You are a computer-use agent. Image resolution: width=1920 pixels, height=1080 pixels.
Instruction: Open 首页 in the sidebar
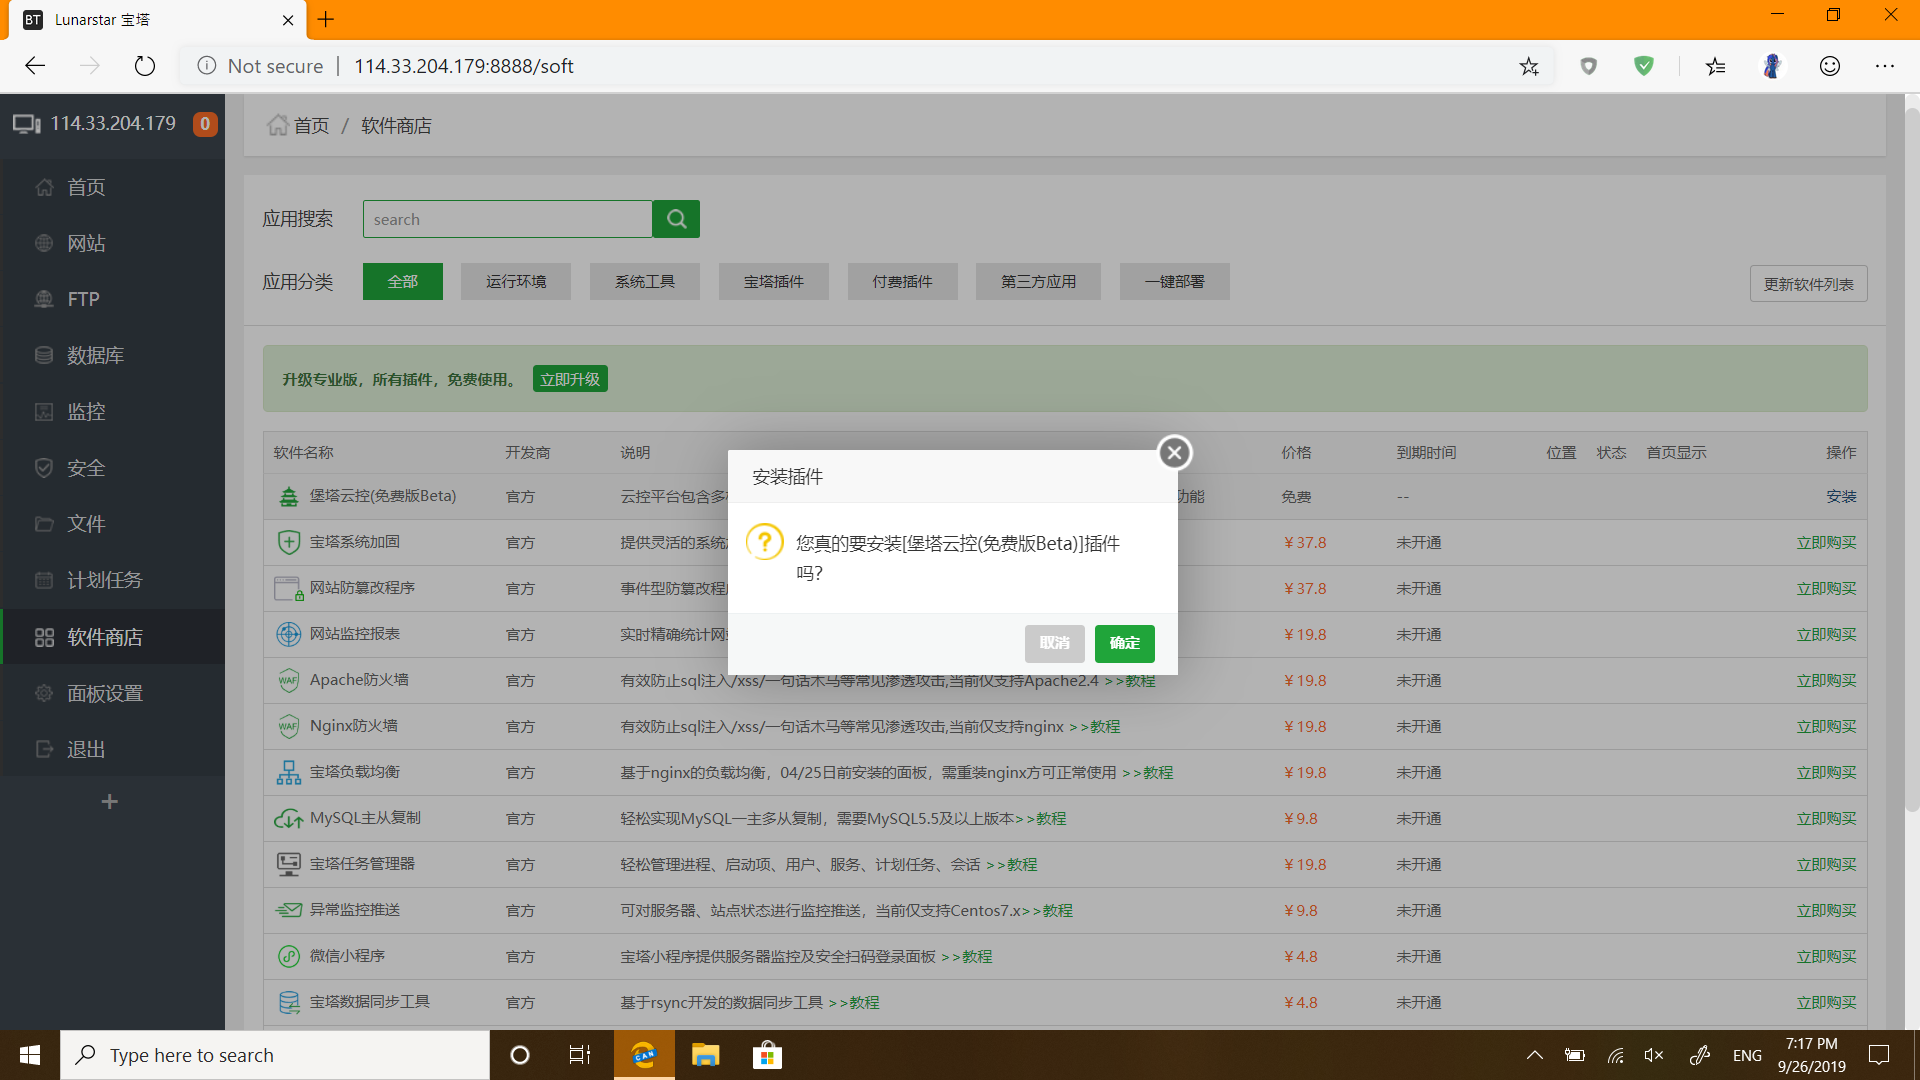coord(113,187)
